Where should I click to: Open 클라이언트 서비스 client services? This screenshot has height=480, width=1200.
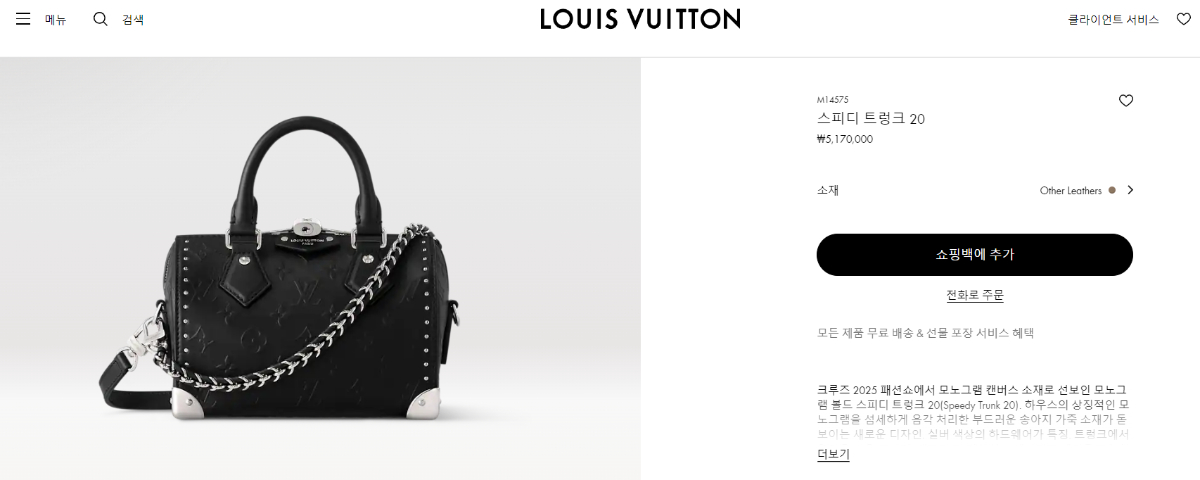pos(1113,19)
